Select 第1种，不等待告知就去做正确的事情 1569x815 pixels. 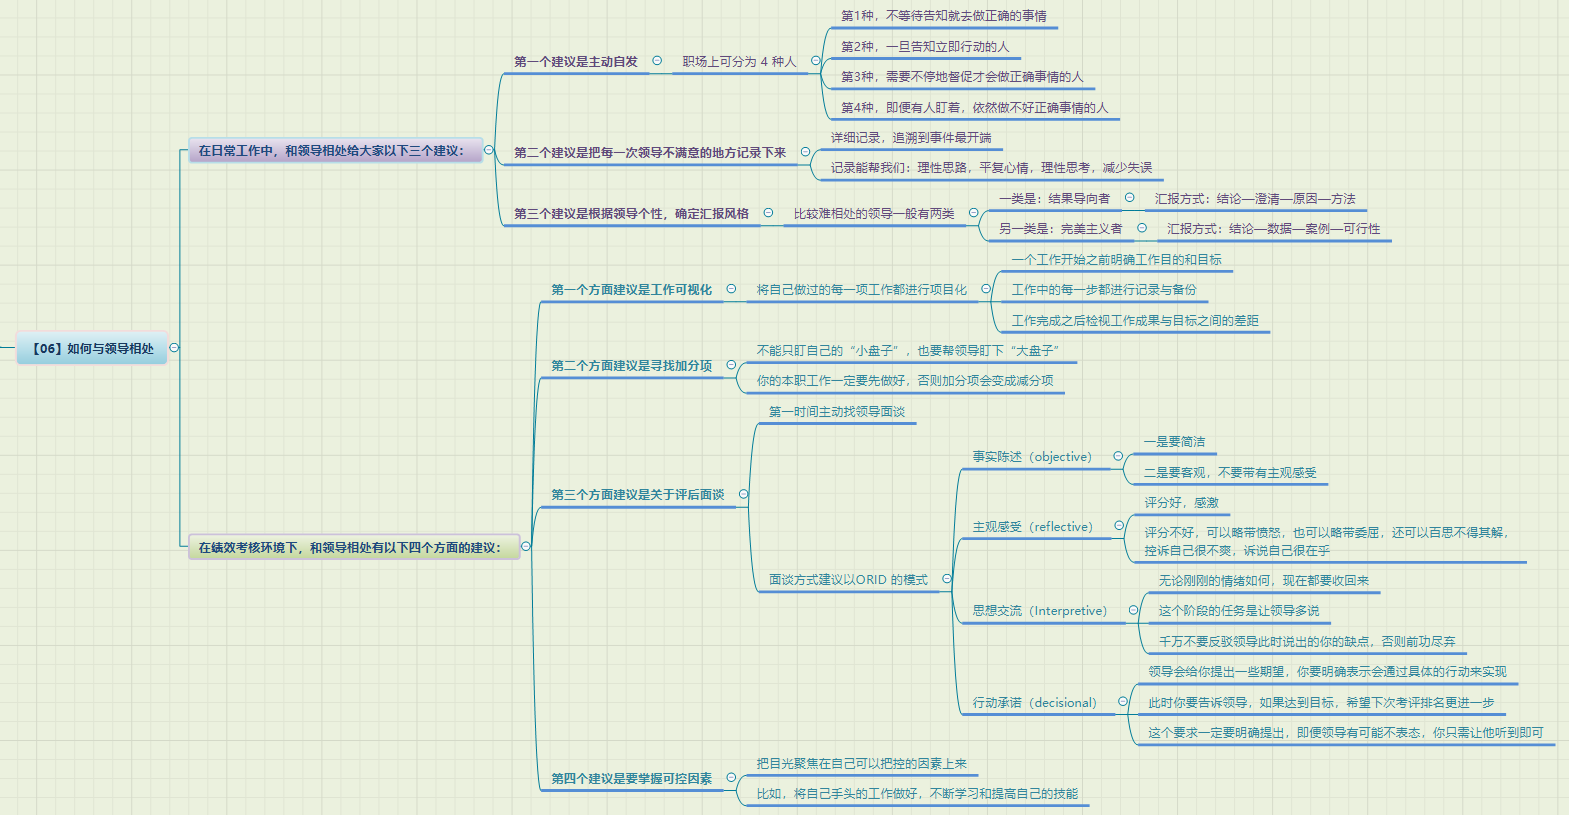[x=944, y=16]
